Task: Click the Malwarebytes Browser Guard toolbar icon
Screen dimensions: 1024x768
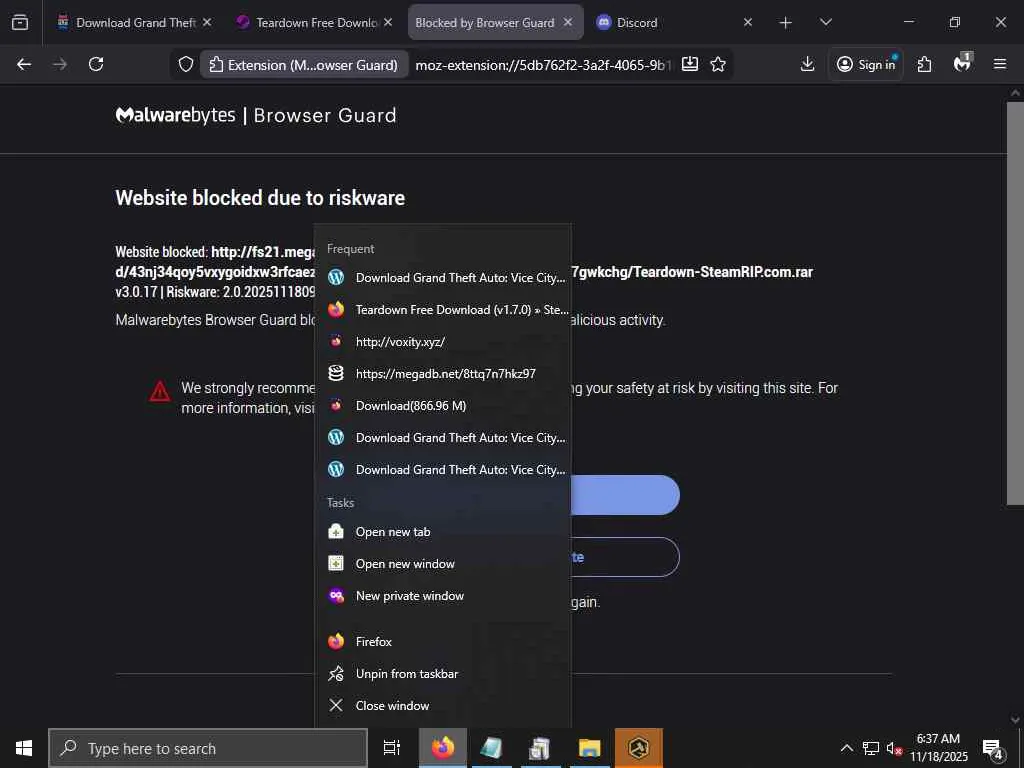Action: [x=962, y=63]
